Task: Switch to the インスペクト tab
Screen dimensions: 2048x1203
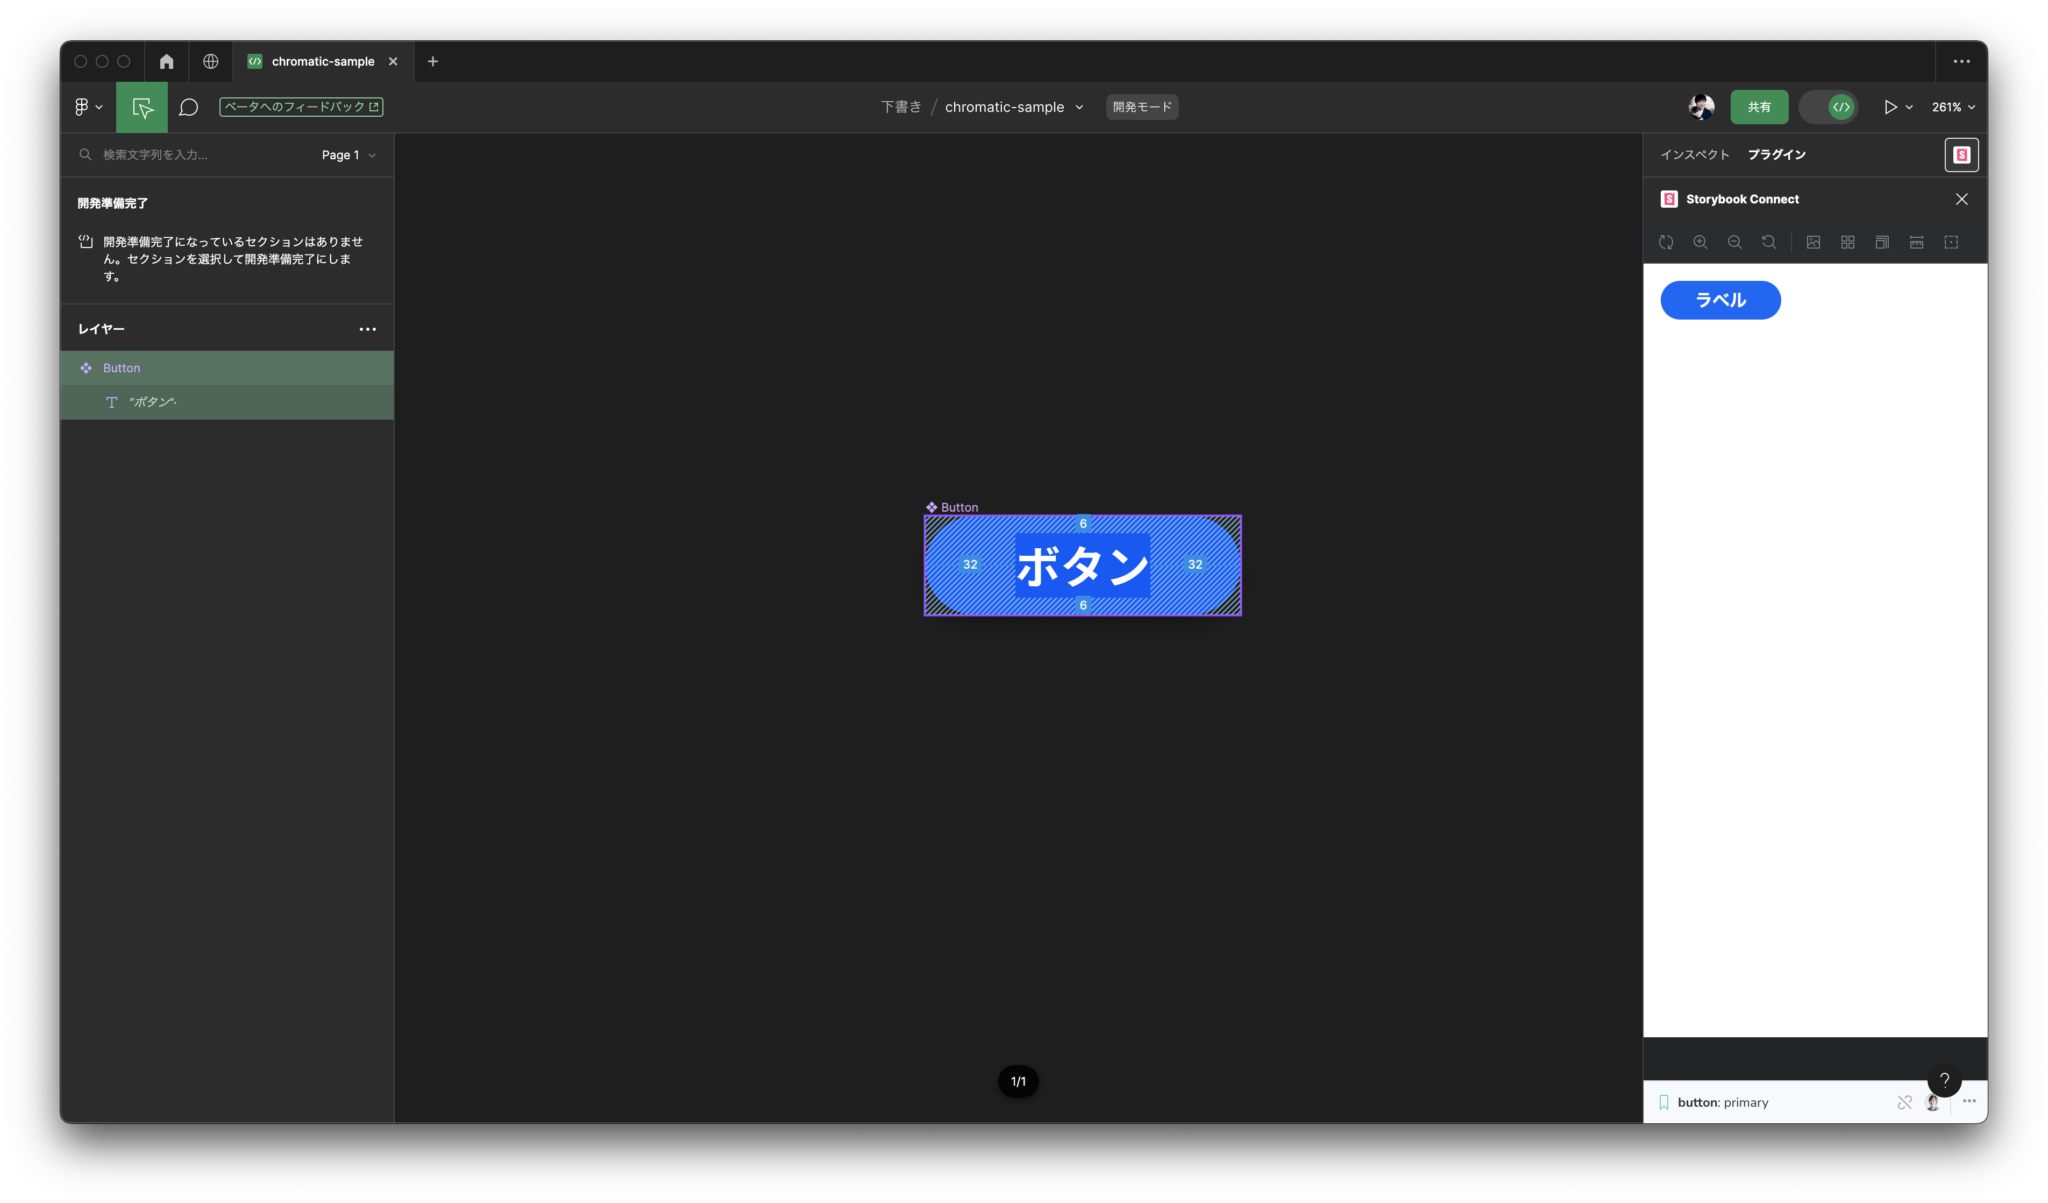Action: click(1693, 154)
